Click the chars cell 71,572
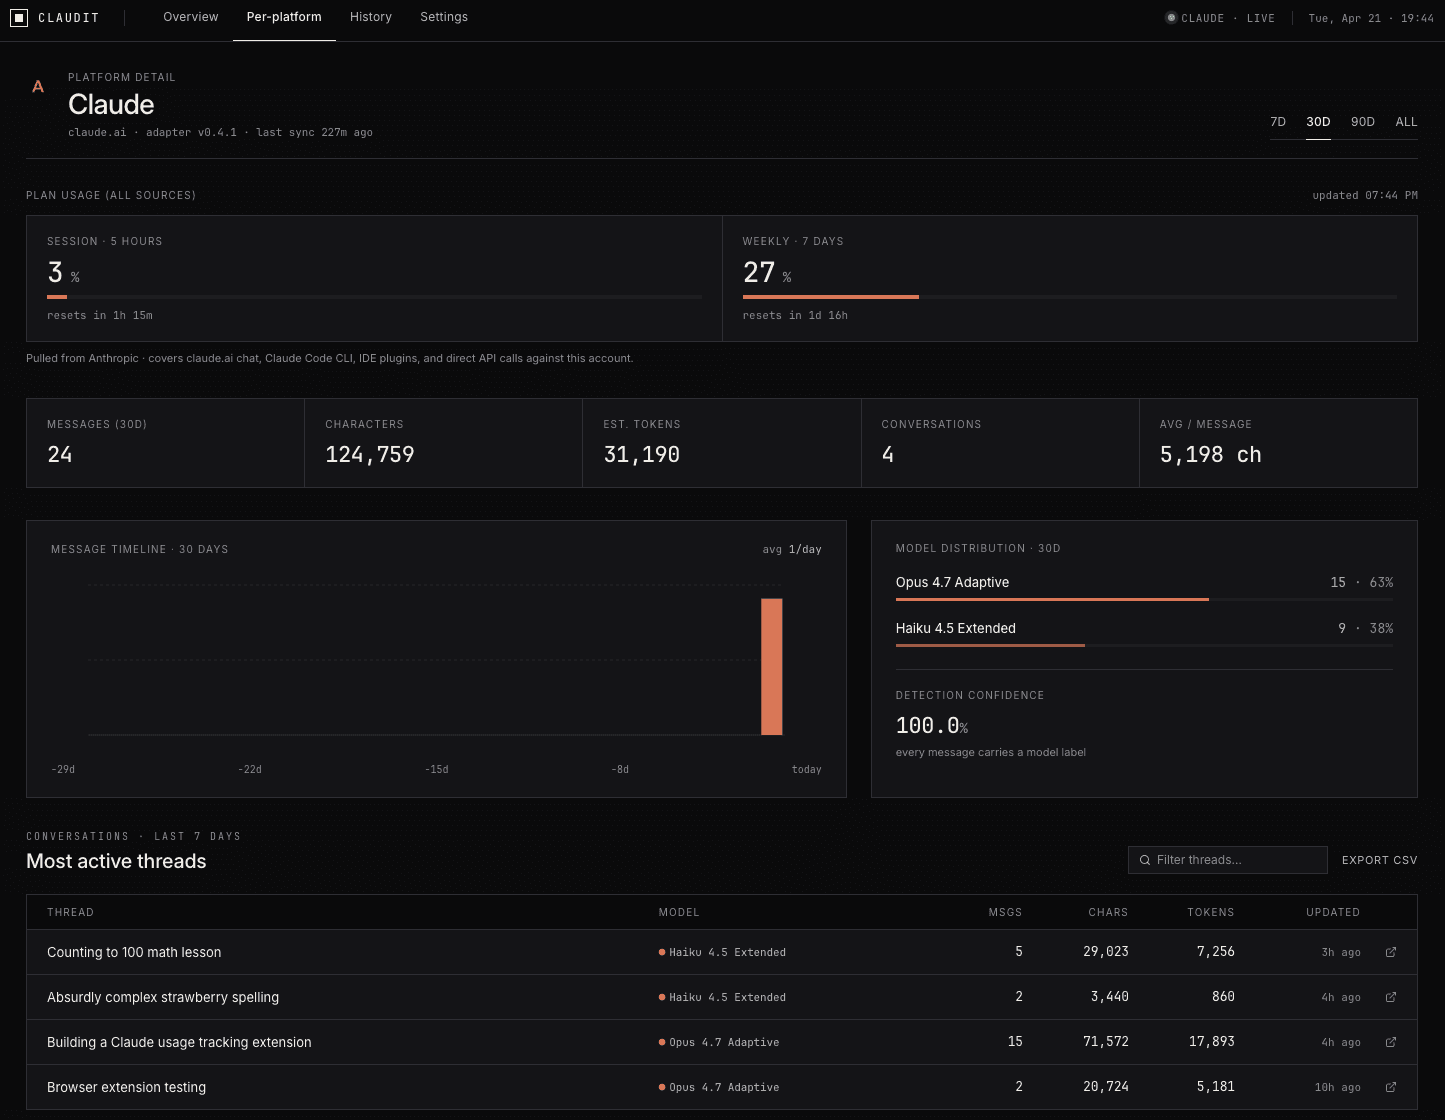1445x1120 pixels. pos(1106,1042)
